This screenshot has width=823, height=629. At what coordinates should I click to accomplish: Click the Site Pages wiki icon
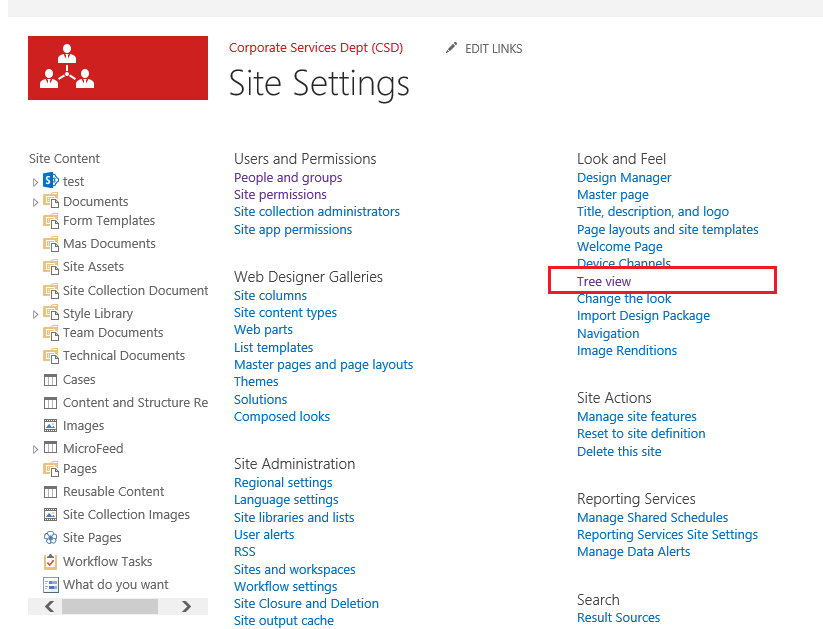[50, 538]
